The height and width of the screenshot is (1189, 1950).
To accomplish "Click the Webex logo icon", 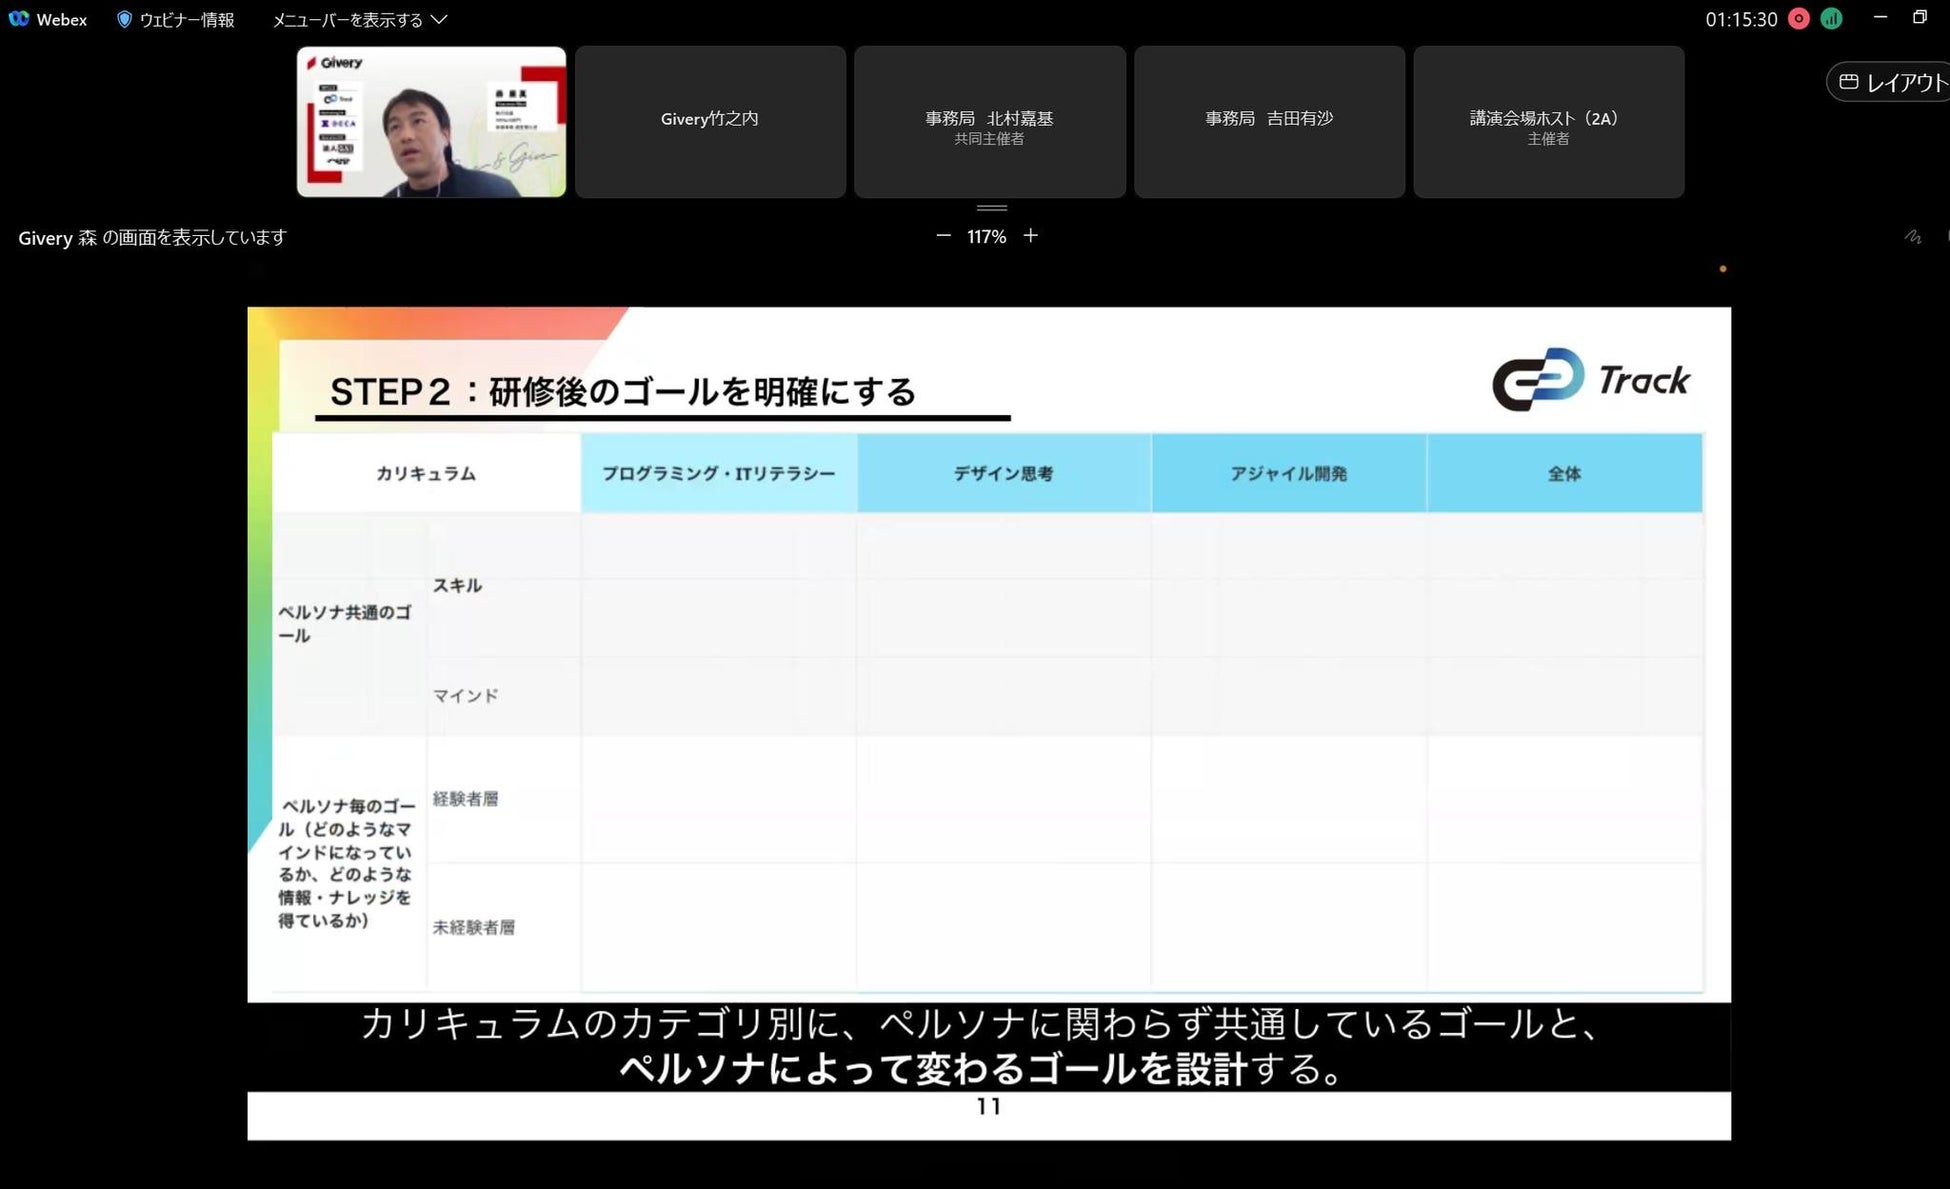I will [18, 19].
